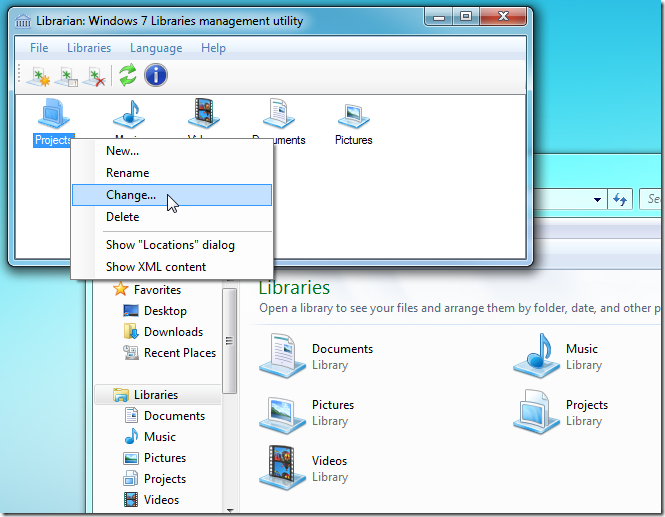665x517 pixels.
Task: Open Pictures under Libraries in sidebar
Action: 155,458
